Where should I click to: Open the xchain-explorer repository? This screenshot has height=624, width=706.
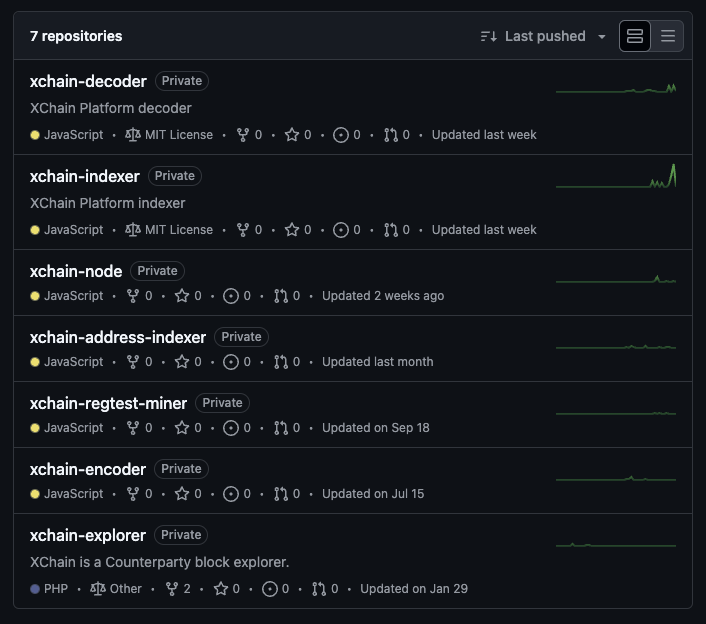pos(88,535)
